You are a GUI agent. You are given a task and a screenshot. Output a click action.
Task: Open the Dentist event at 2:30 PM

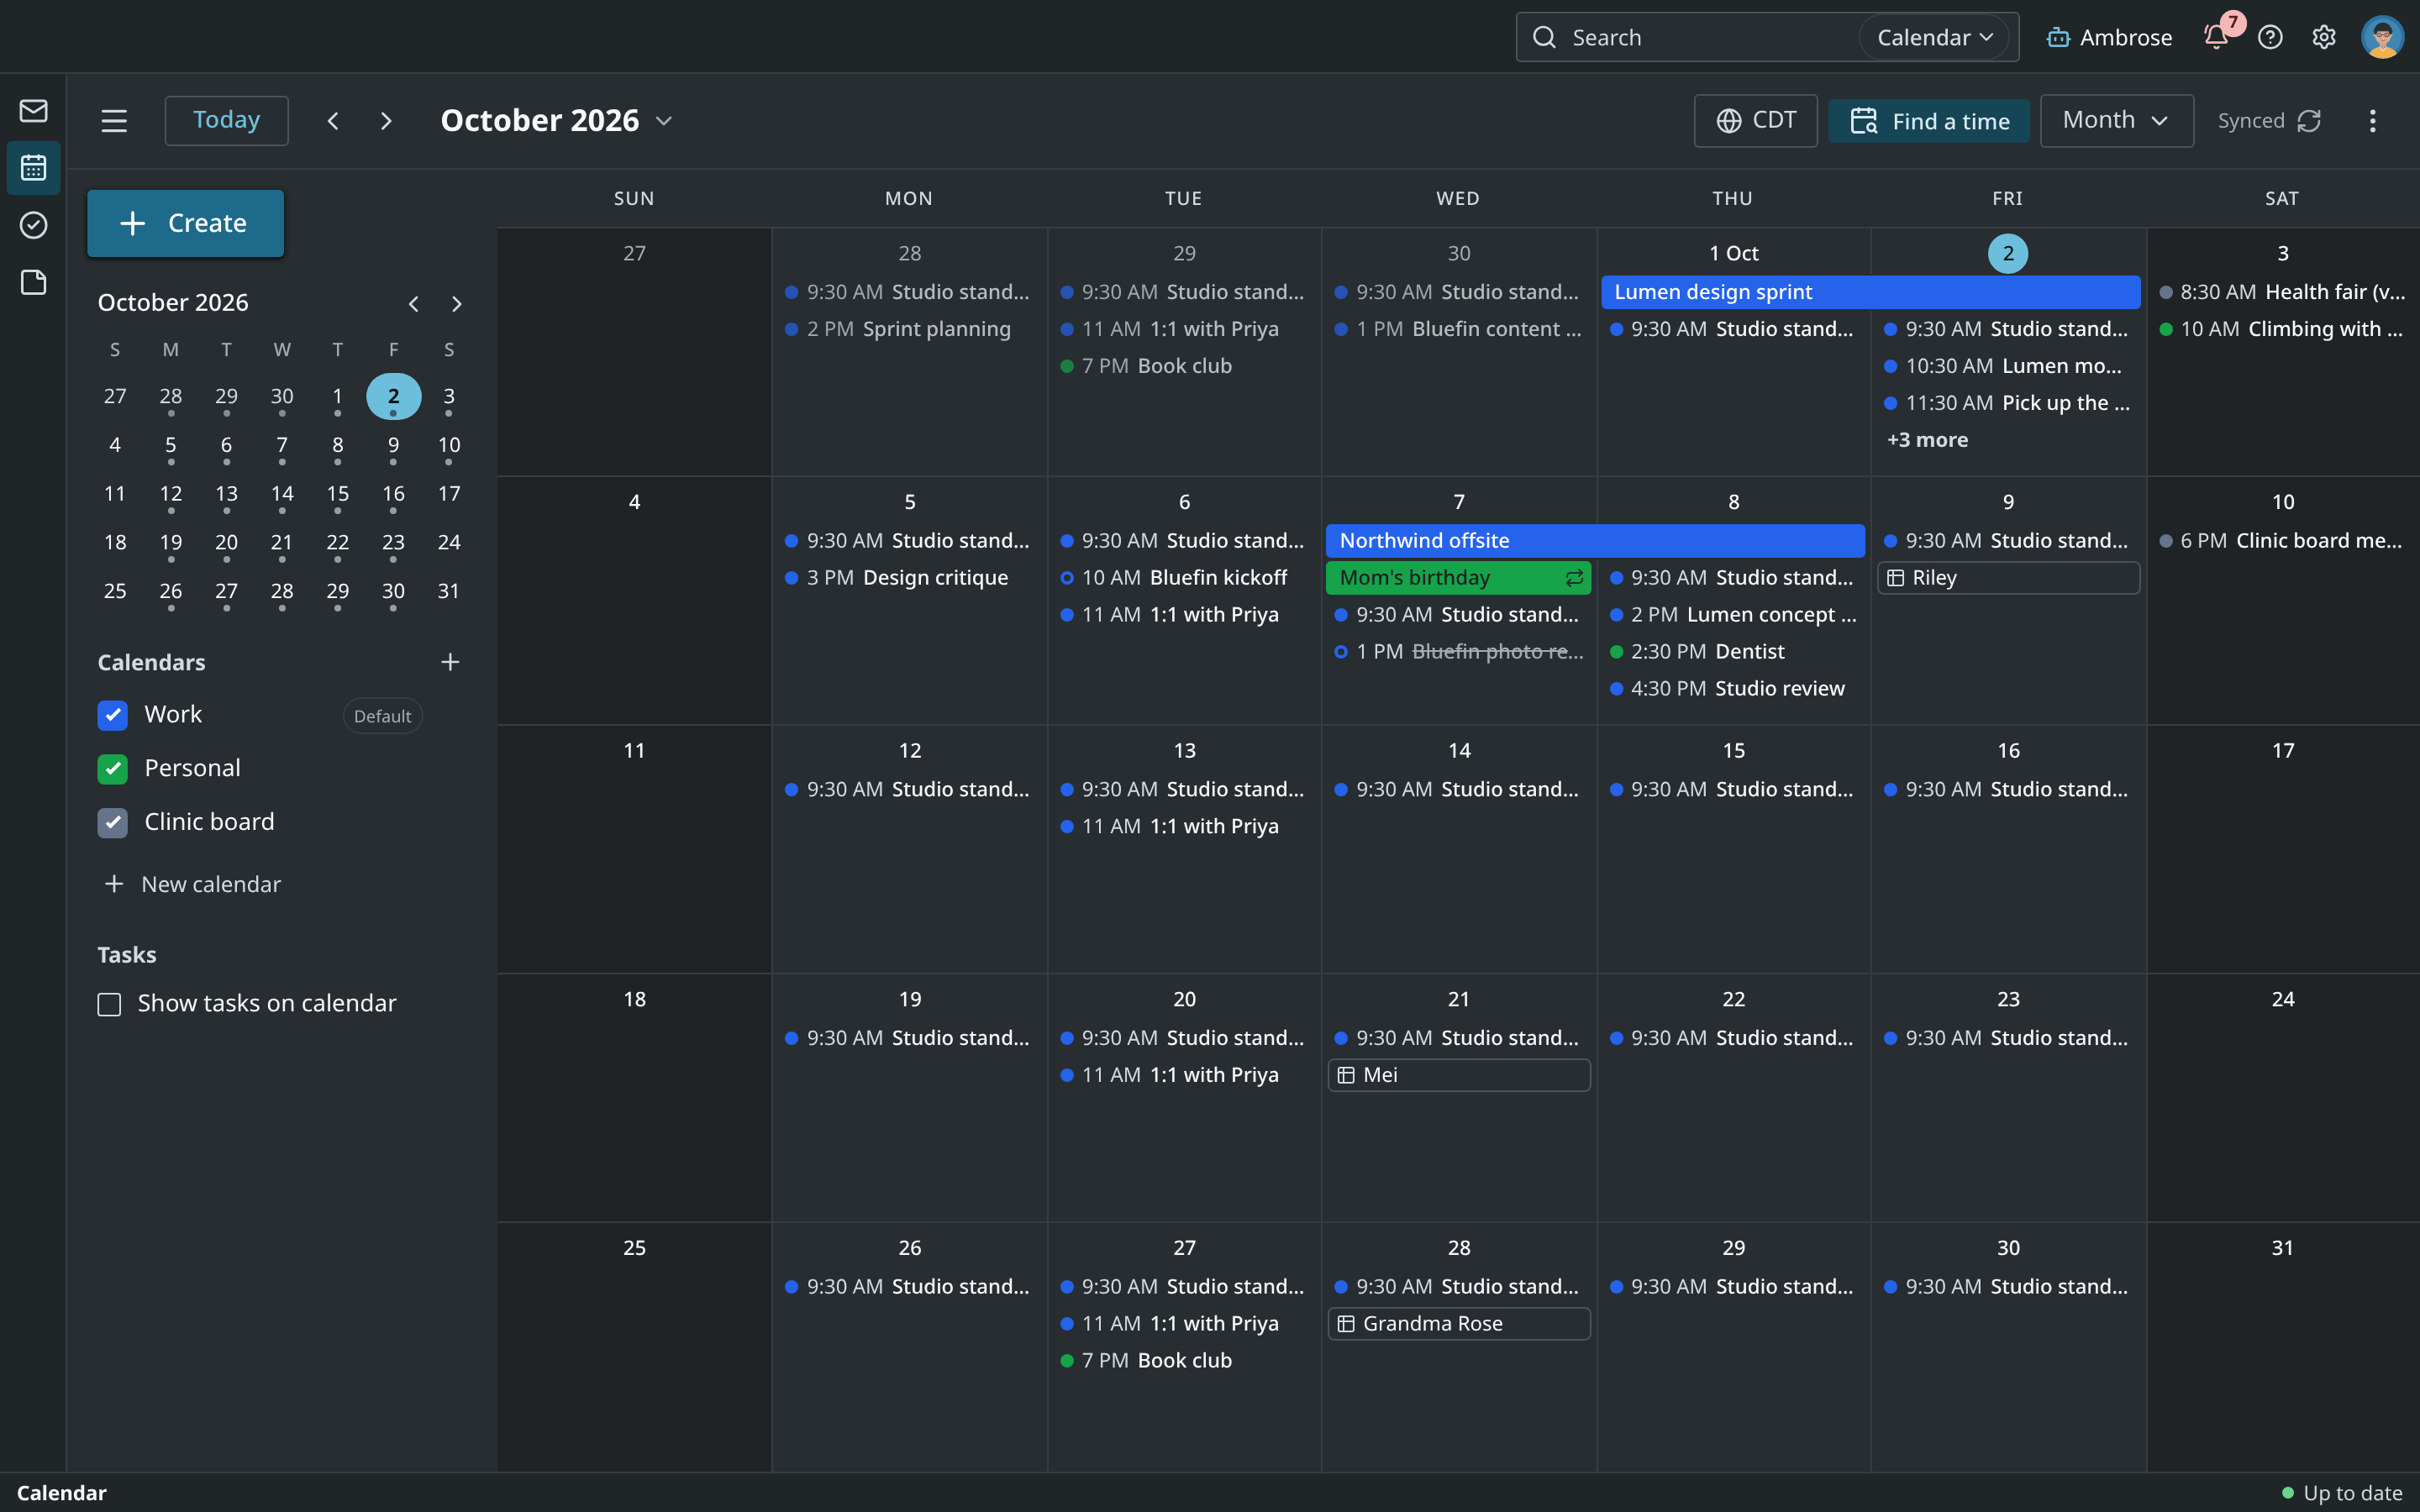1734,652
